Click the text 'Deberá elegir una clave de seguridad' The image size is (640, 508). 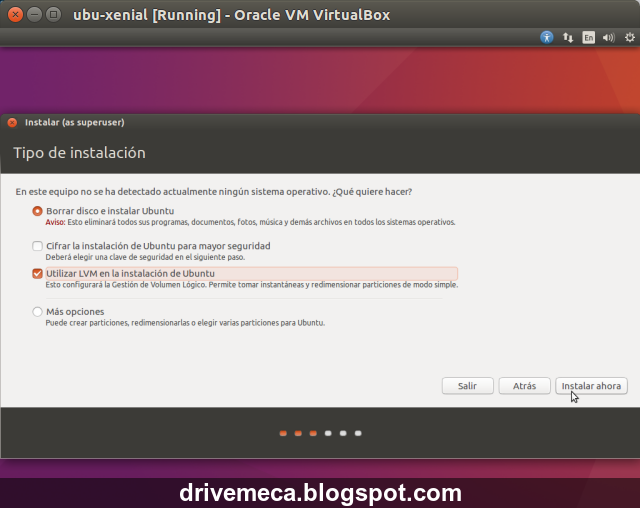coord(145,257)
